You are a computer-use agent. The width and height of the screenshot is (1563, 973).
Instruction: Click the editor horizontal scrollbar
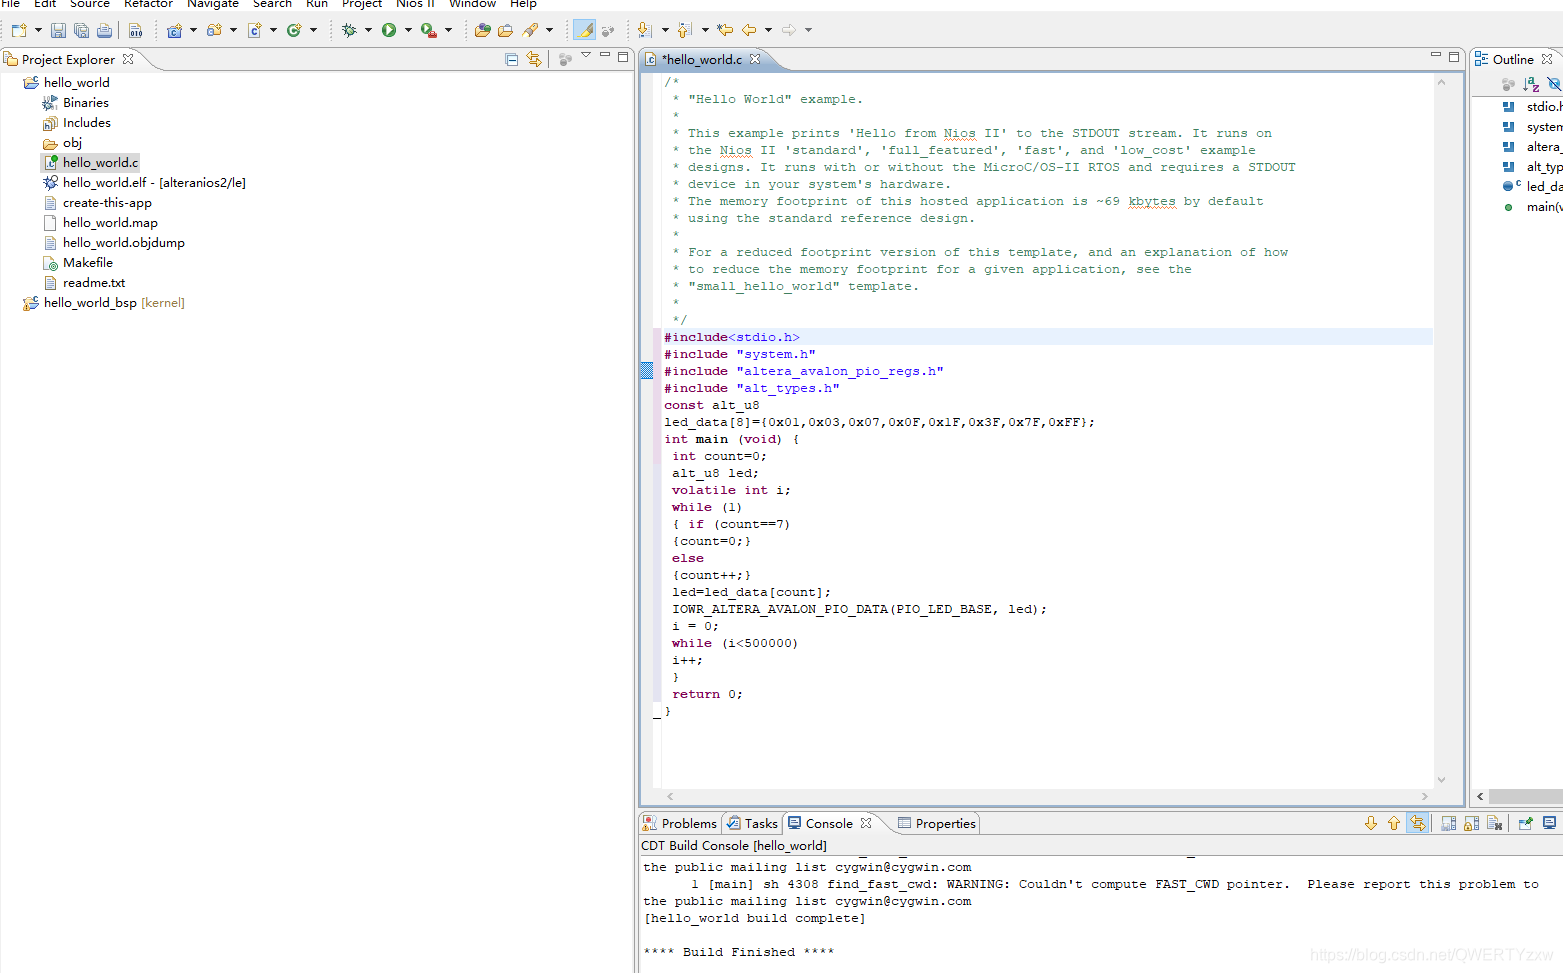click(1047, 796)
